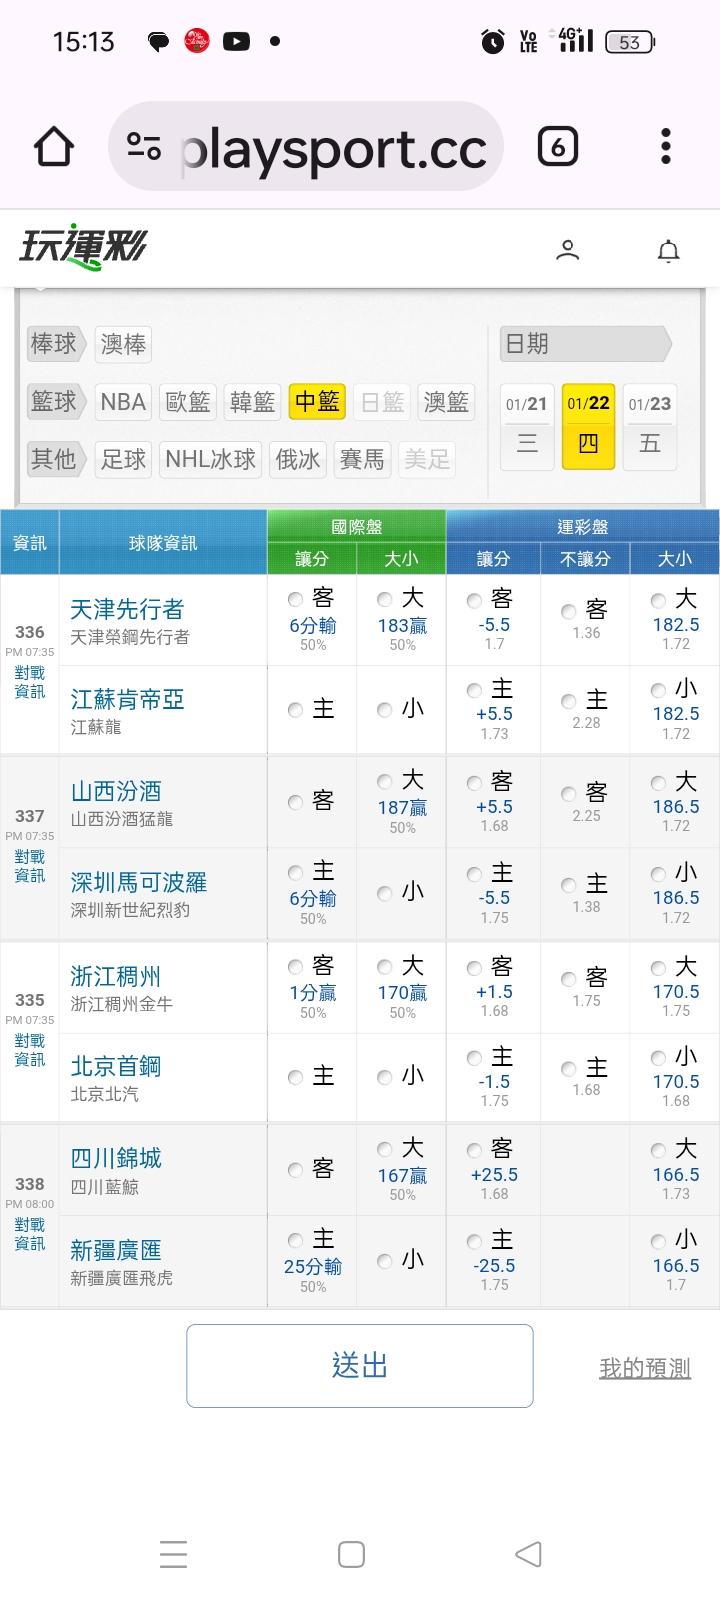
Task: Select 大 170.5 運彩盤 for game 335
Action: [658, 968]
